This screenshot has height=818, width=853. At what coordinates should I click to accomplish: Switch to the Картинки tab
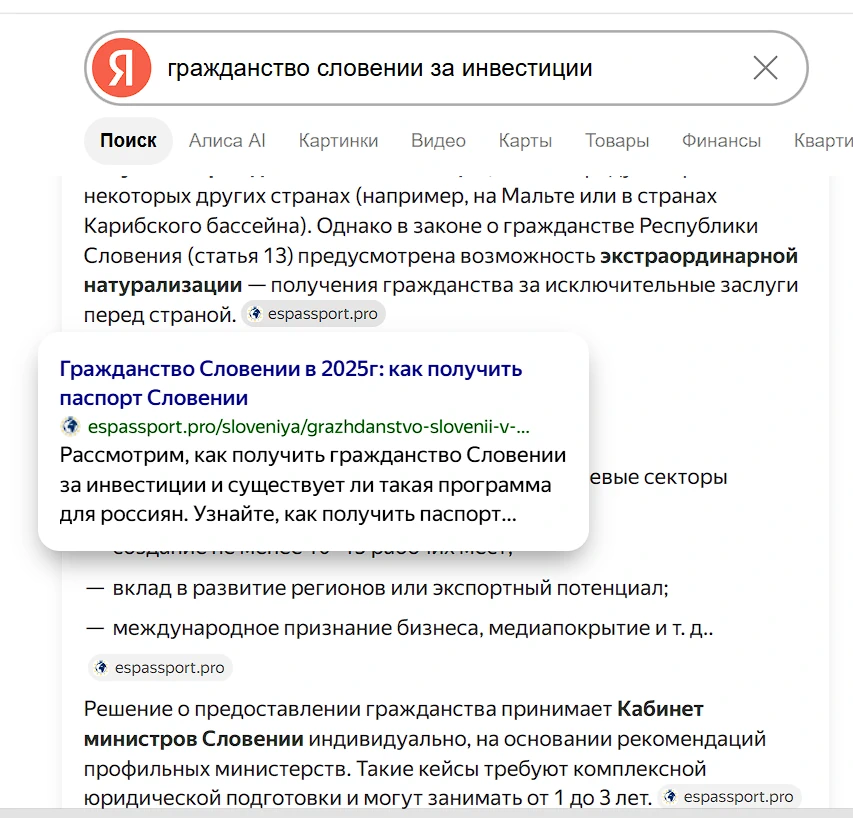click(338, 141)
